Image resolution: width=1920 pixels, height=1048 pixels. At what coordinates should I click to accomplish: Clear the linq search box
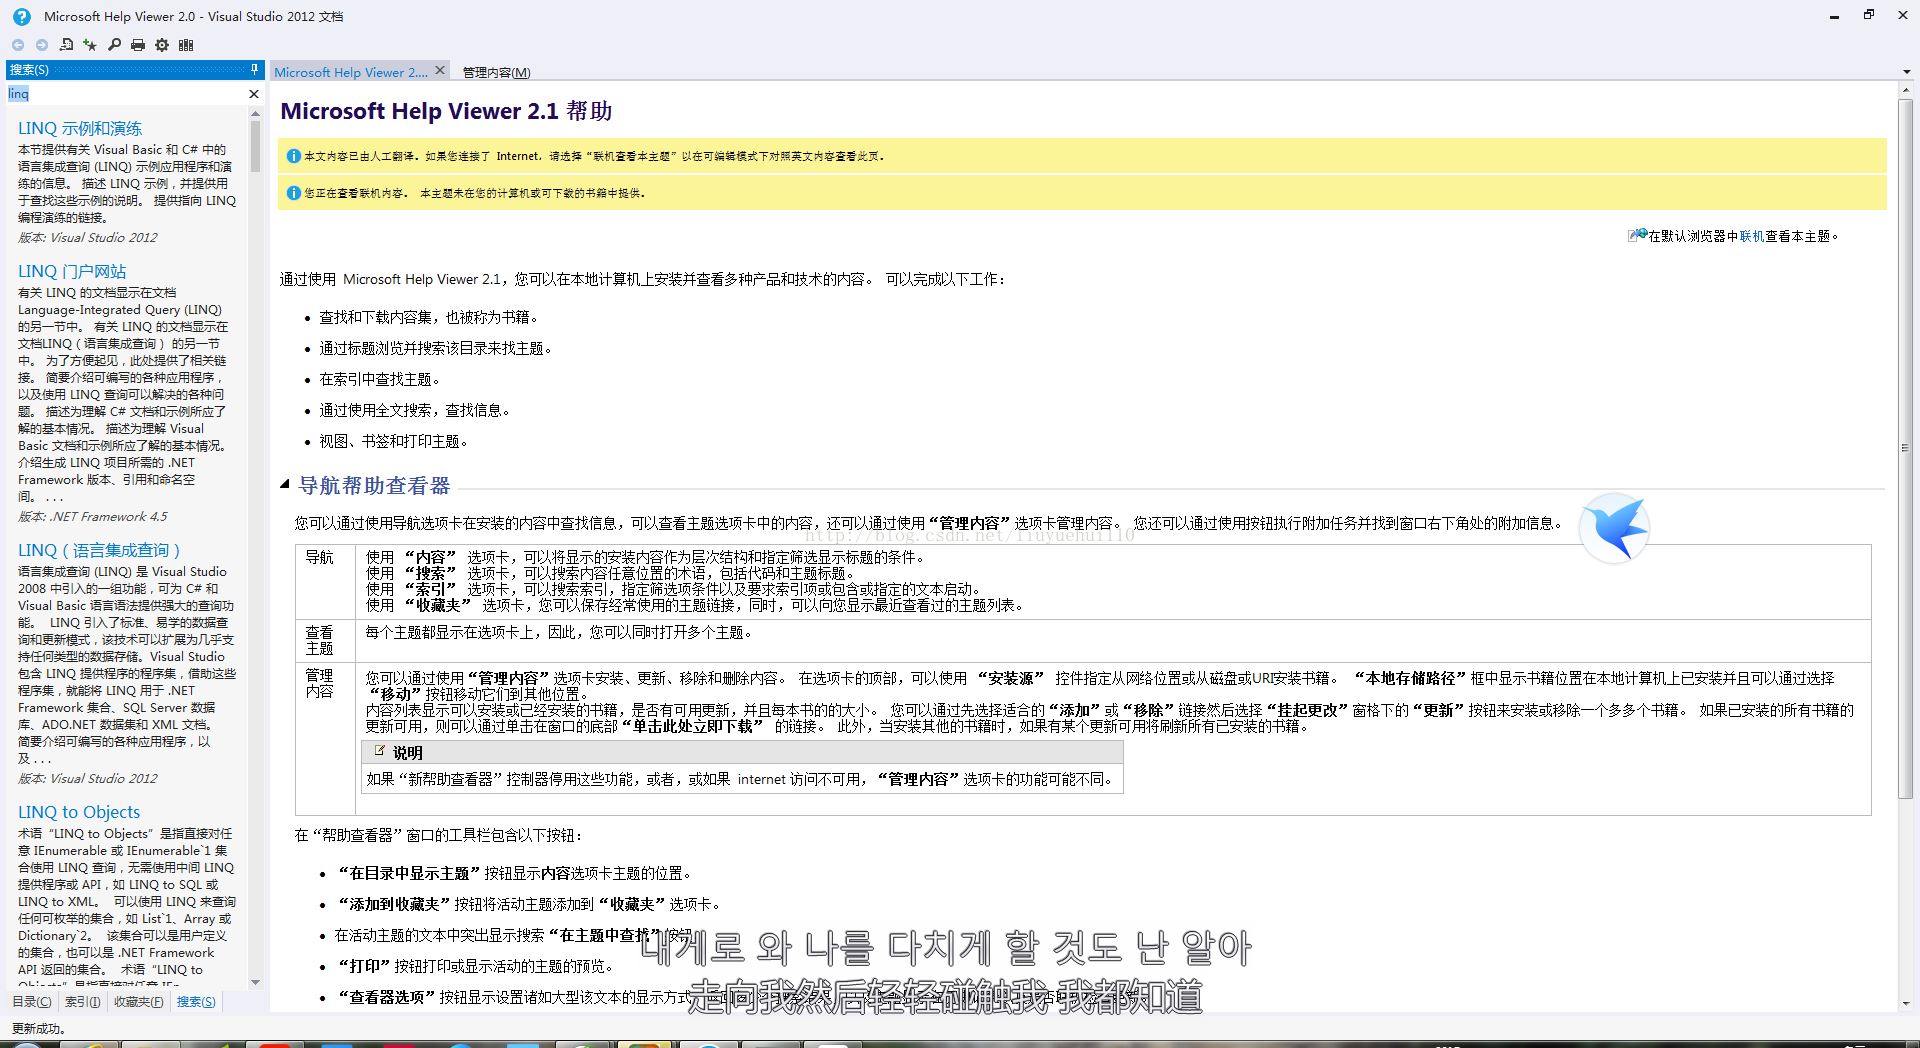pos(254,94)
